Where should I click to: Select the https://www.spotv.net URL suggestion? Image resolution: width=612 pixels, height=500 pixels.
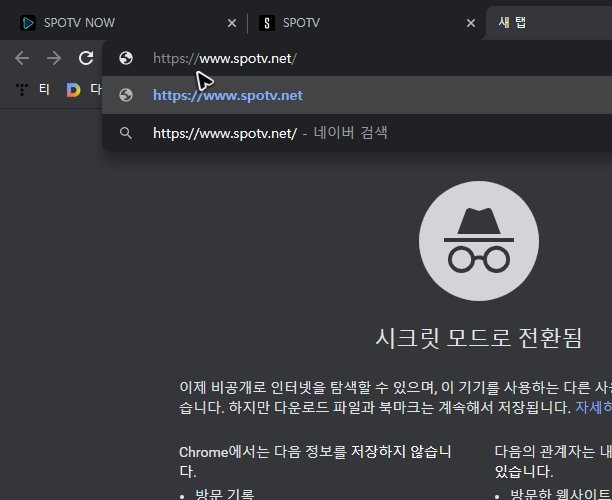tap(357, 95)
